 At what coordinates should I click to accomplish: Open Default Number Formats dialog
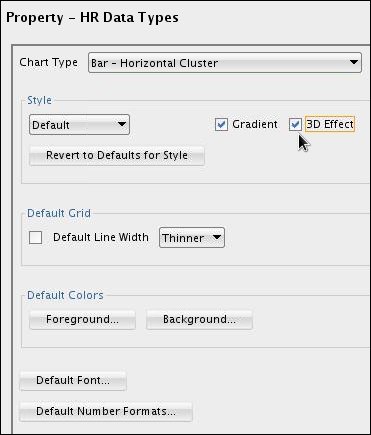(x=106, y=411)
